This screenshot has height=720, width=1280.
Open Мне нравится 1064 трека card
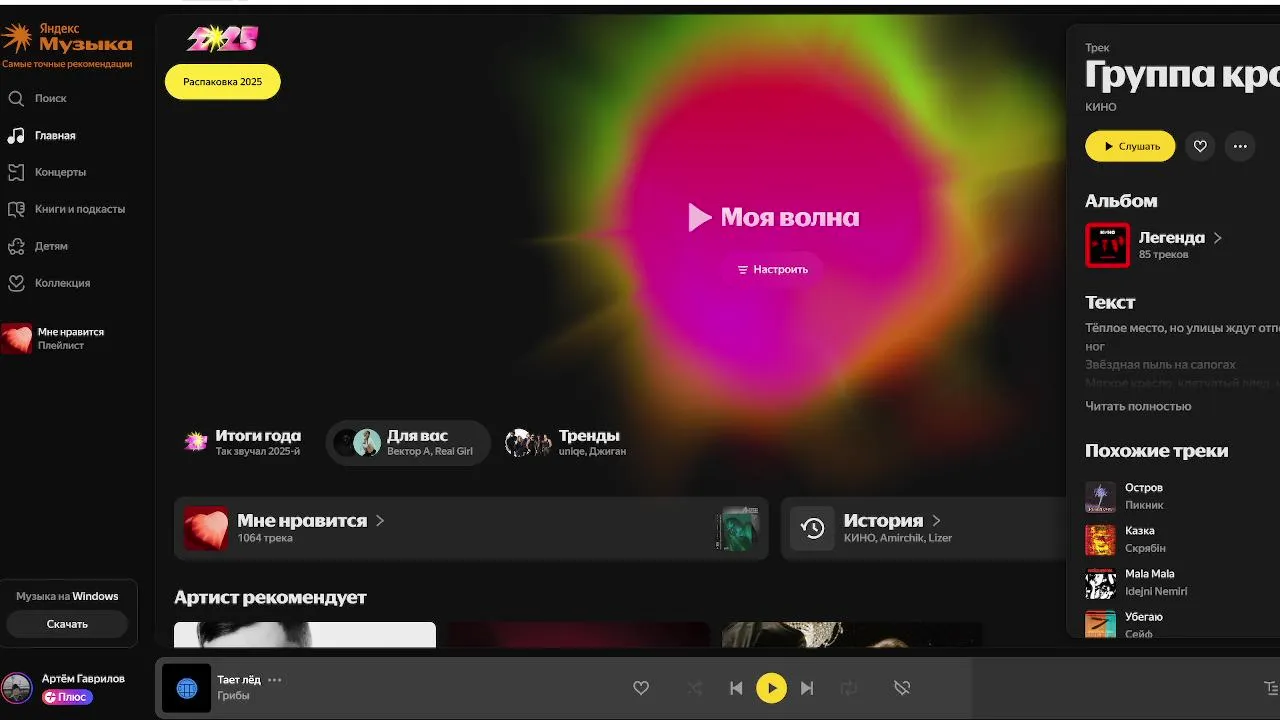471,528
